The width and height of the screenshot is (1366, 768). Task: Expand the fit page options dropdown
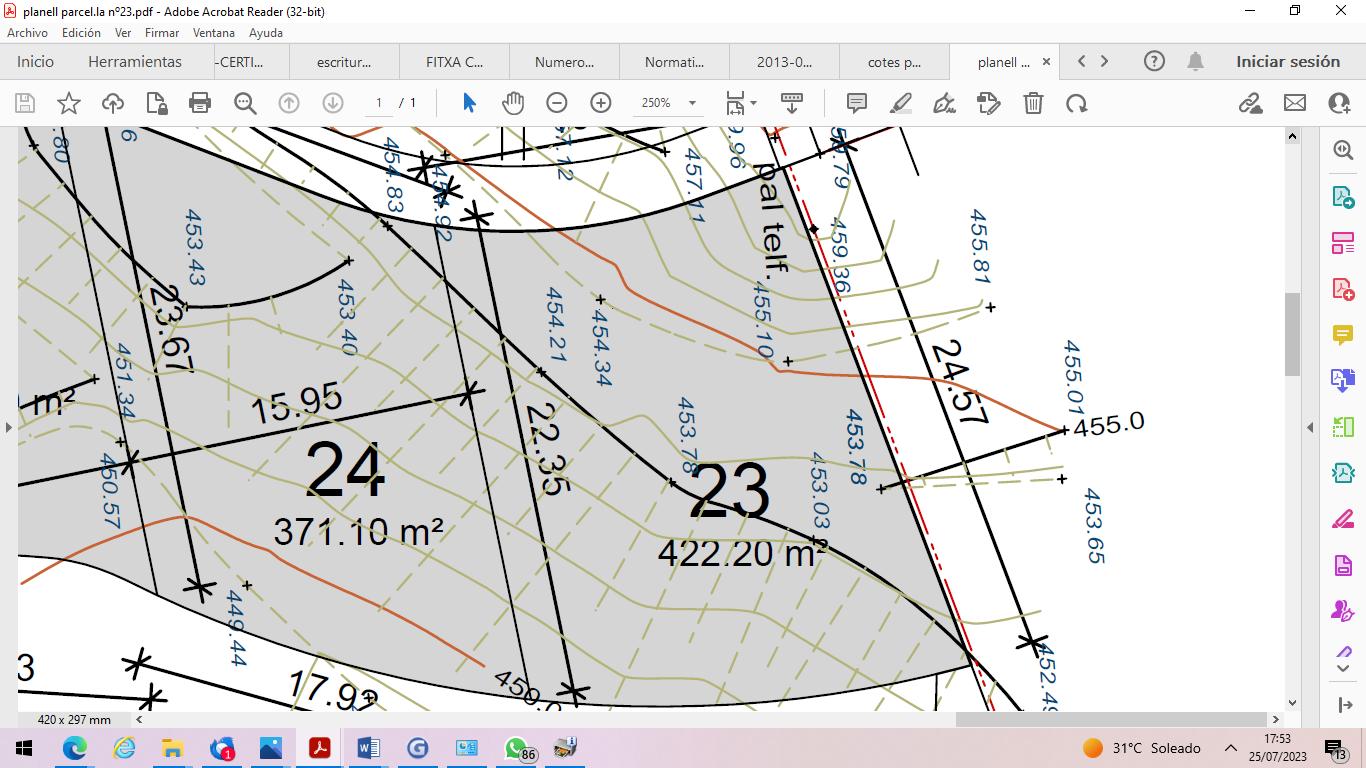tap(753, 103)
